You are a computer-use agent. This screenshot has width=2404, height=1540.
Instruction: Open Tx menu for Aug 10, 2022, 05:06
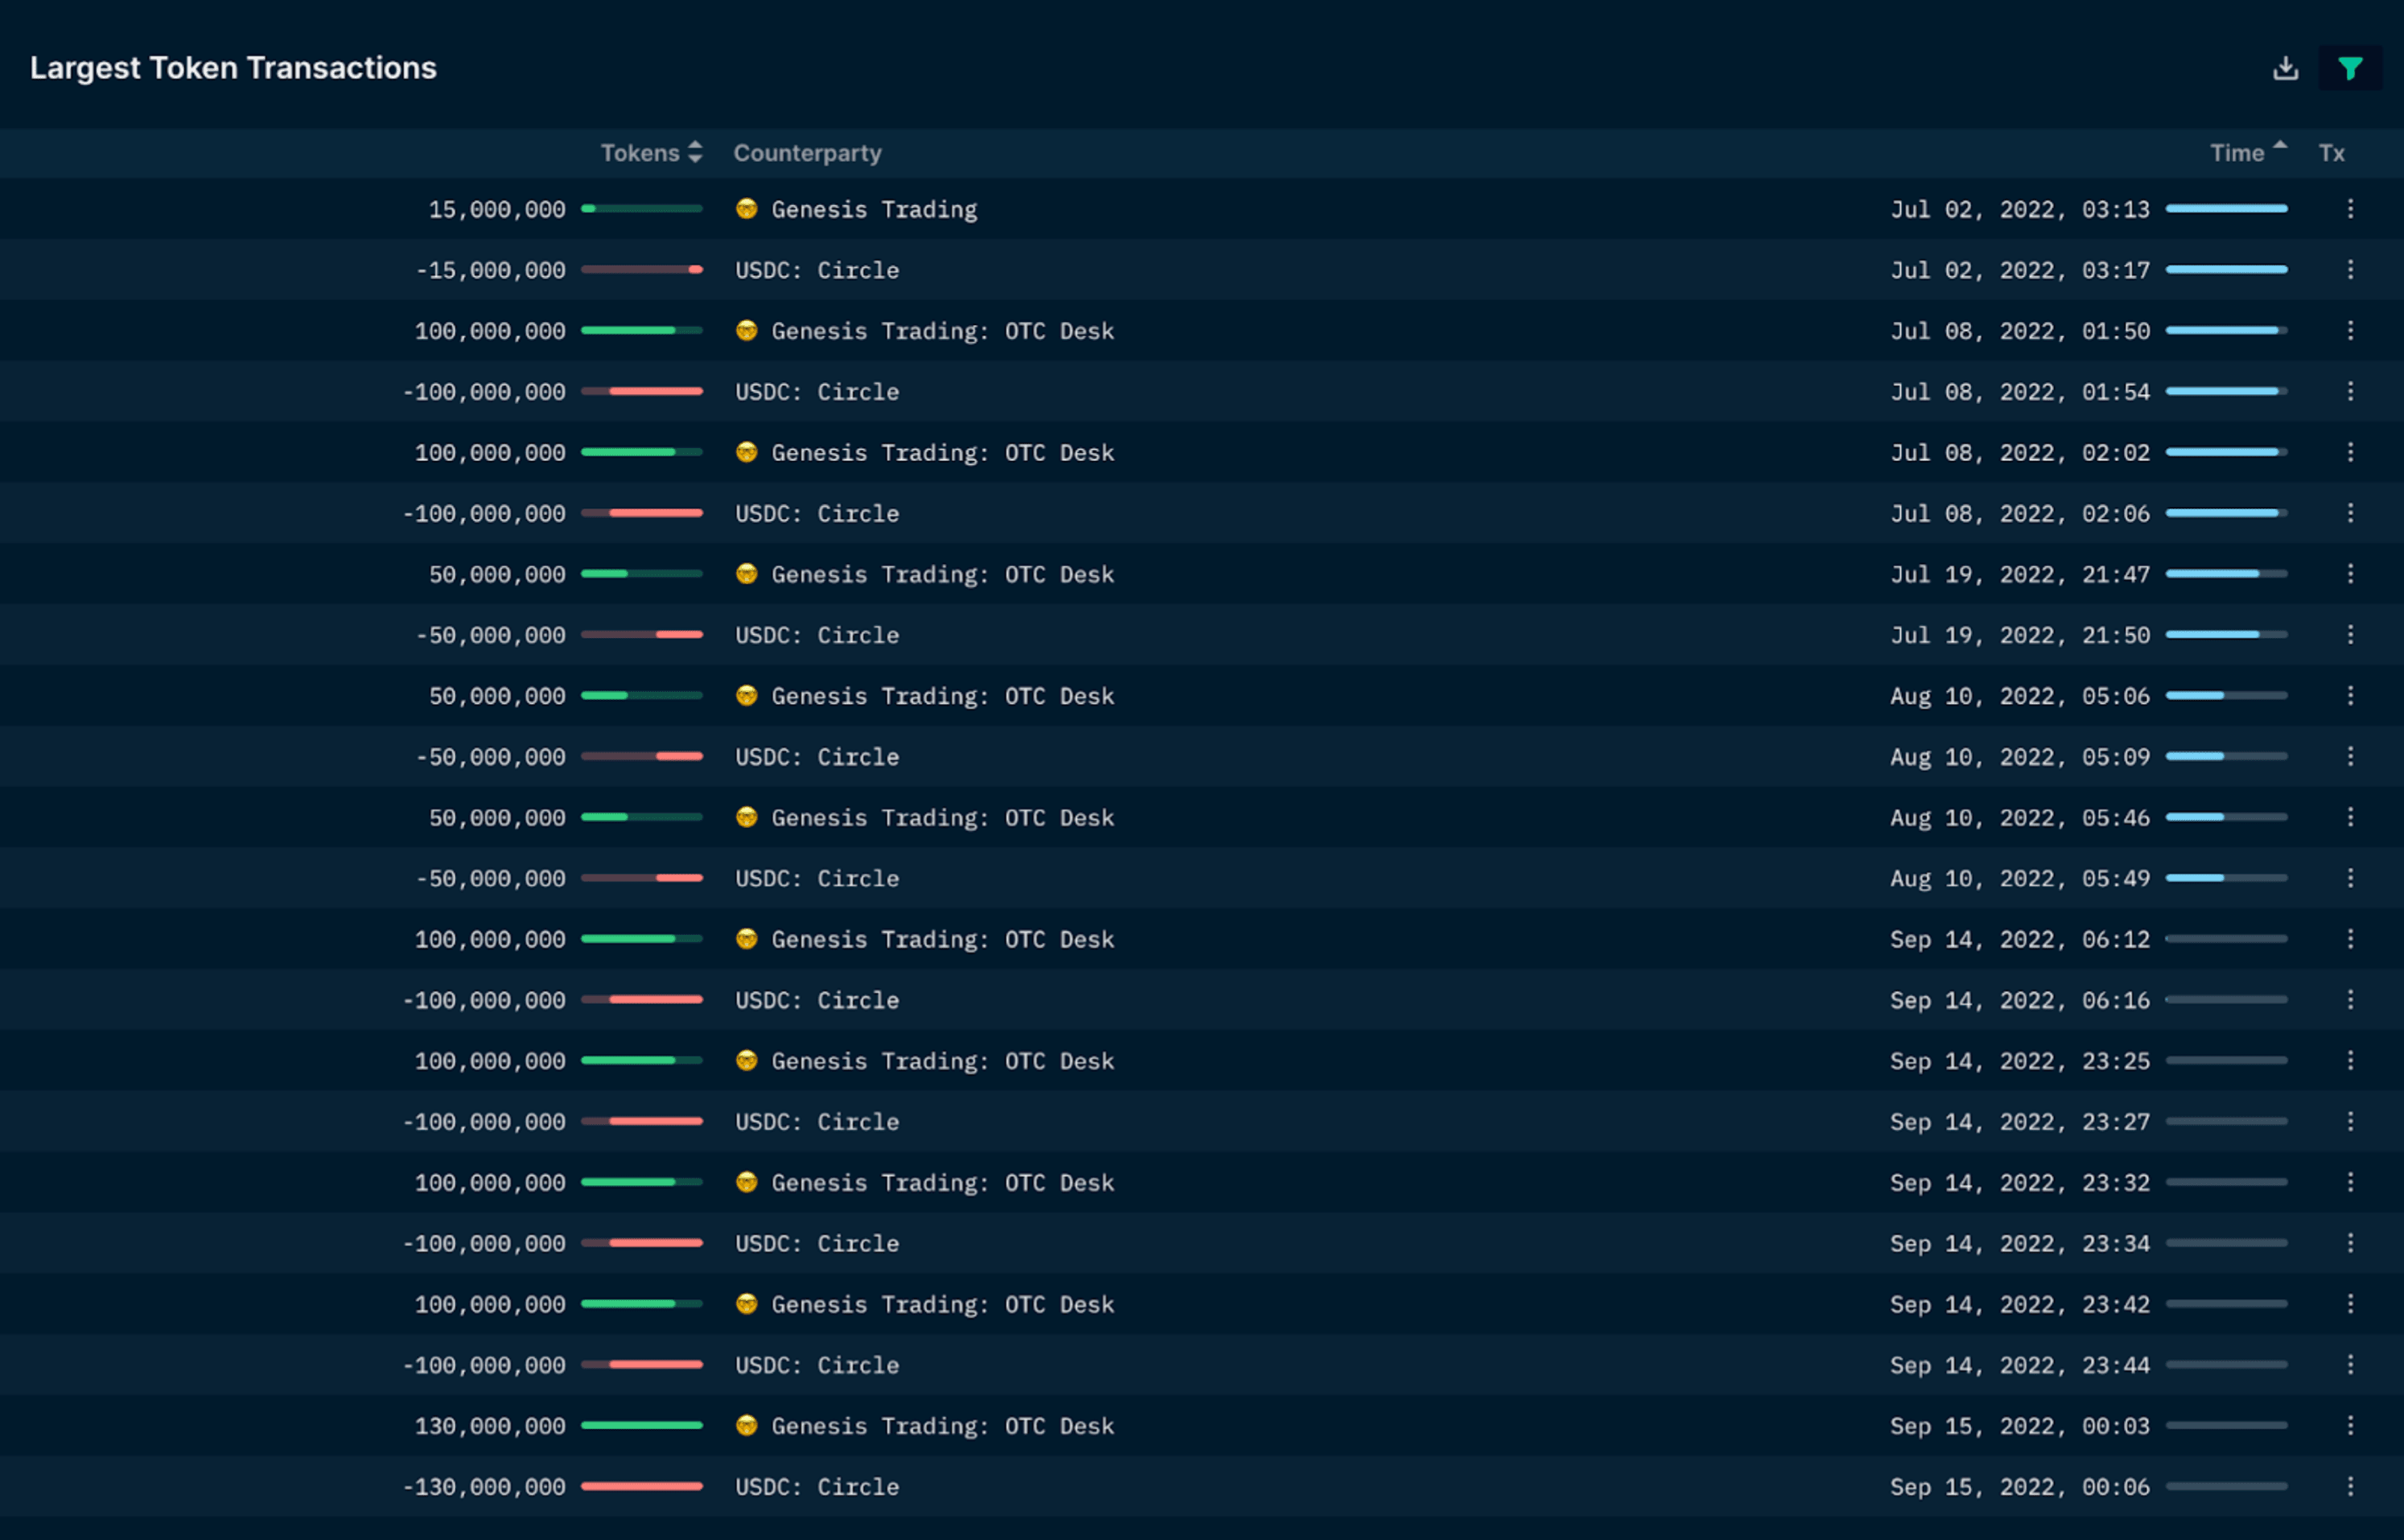2350,696
